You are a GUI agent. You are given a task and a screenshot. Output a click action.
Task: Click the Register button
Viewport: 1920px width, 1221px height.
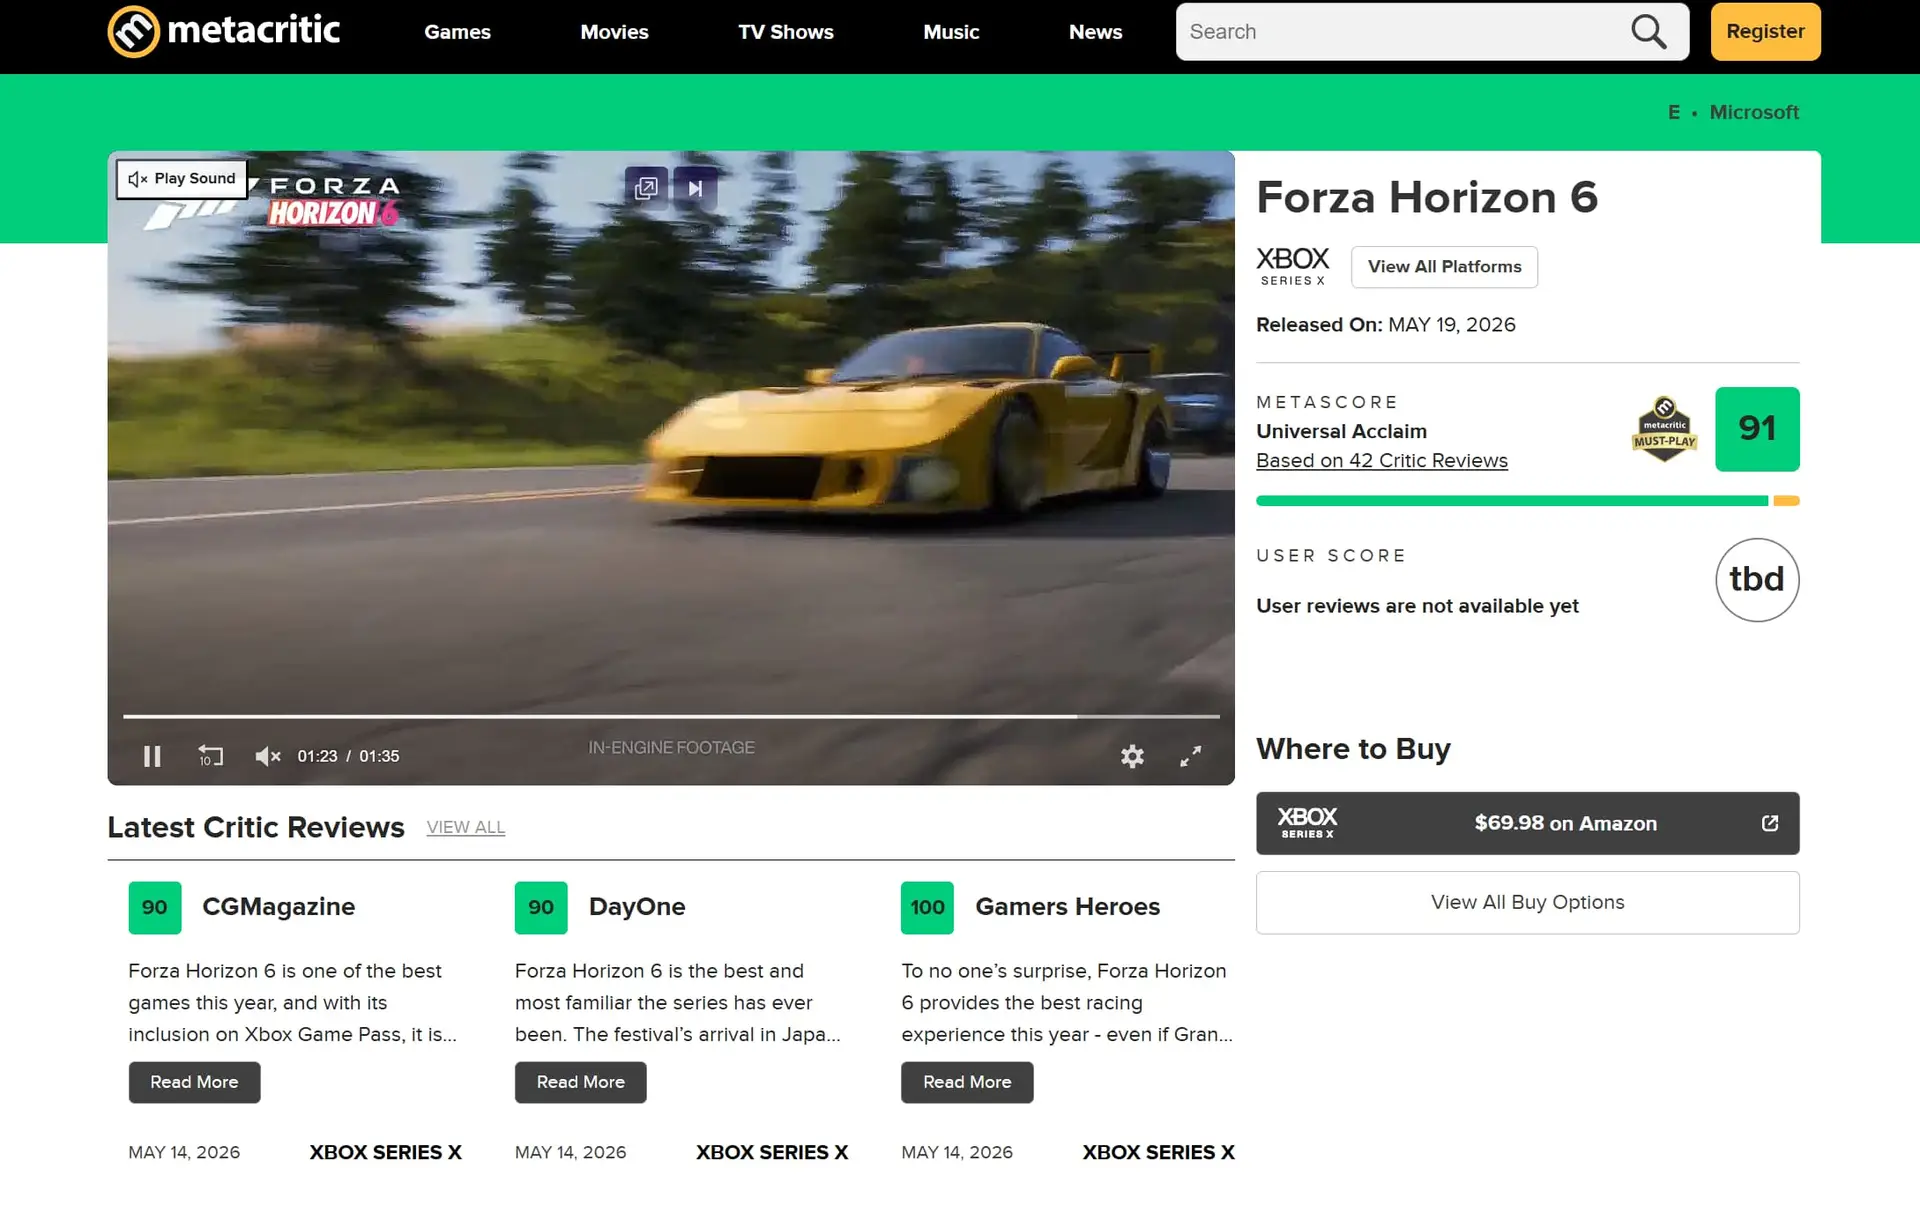click(1765, 31)
